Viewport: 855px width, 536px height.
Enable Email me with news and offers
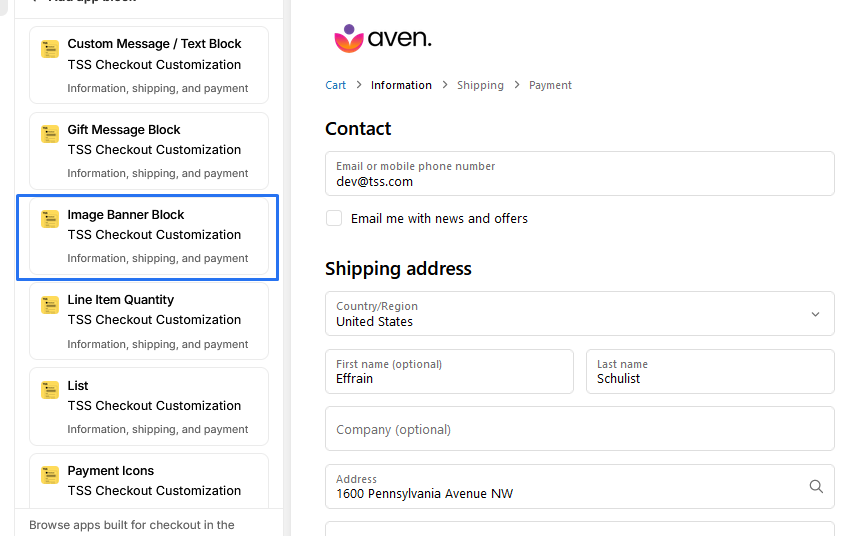click(x=334, y=218)
